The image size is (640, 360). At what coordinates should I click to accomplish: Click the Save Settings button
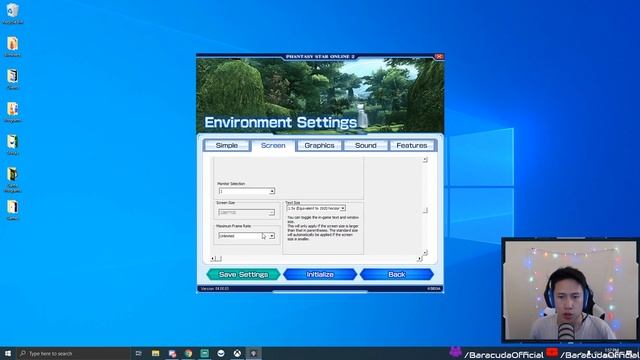tap(243, 274)
